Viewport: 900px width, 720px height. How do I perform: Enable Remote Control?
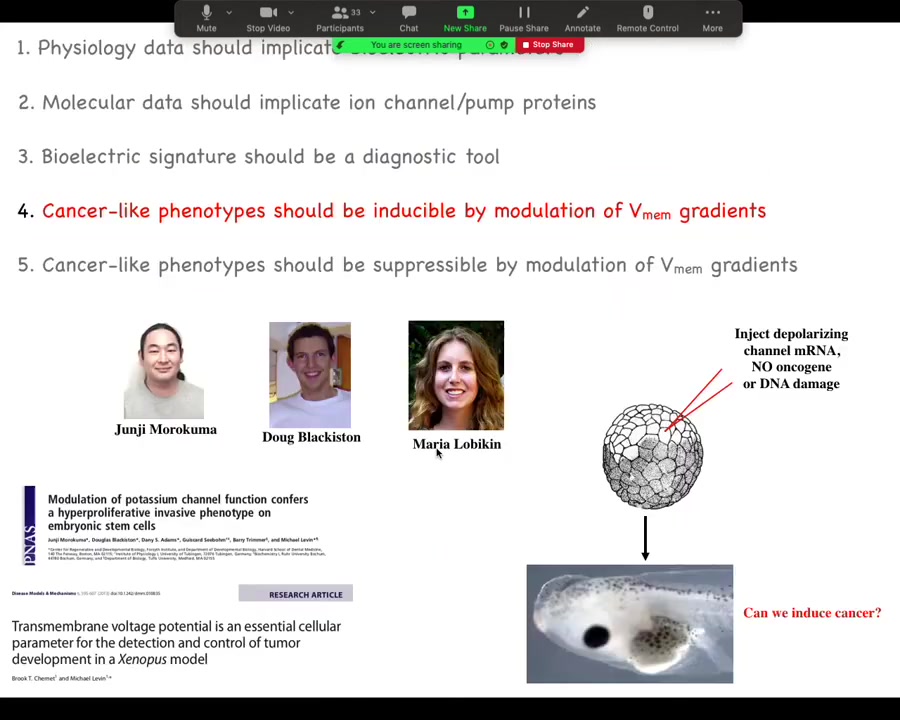click(x=647, y=18)
